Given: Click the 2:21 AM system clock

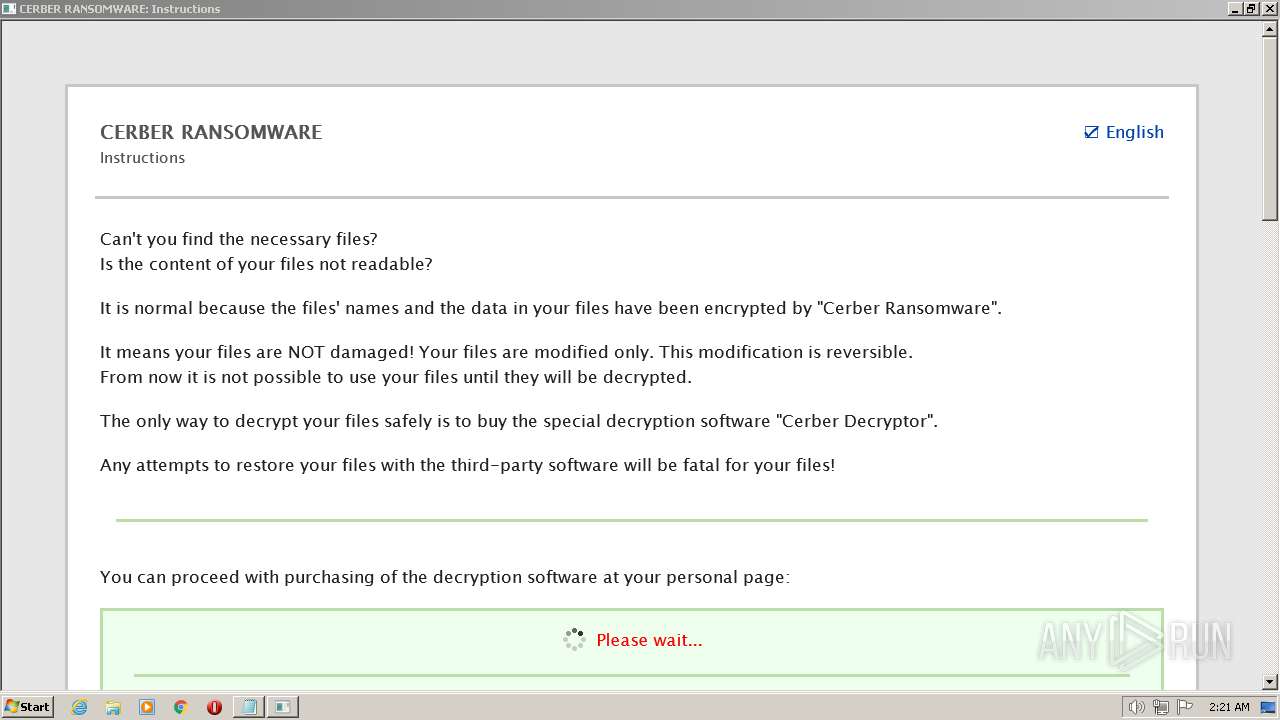Looking at the screenshot, I should pos(1229,707).
